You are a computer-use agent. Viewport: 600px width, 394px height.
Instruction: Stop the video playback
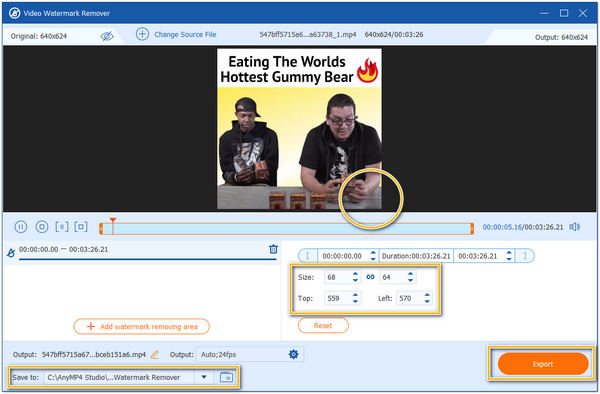pos(42,227)
